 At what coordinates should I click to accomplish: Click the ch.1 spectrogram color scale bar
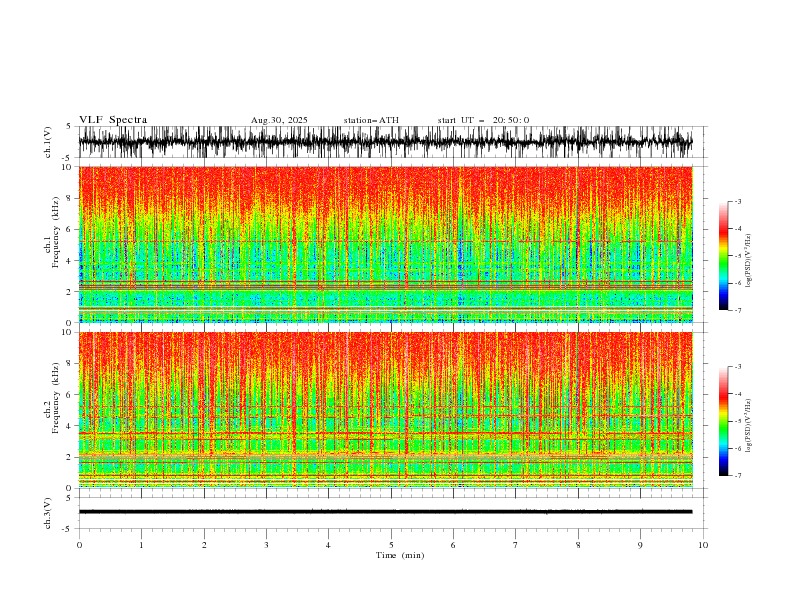[723, 256]
